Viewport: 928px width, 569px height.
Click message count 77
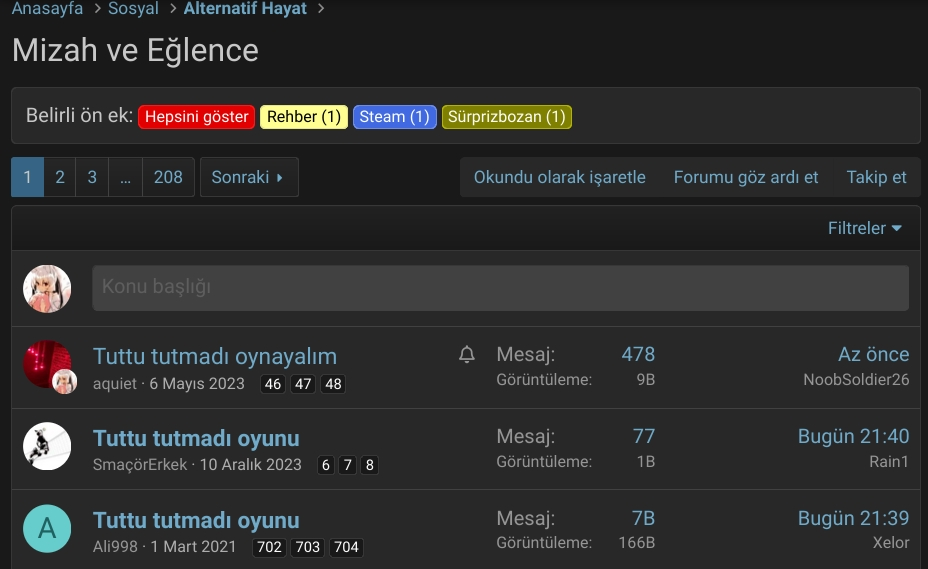tap(644, 436)
